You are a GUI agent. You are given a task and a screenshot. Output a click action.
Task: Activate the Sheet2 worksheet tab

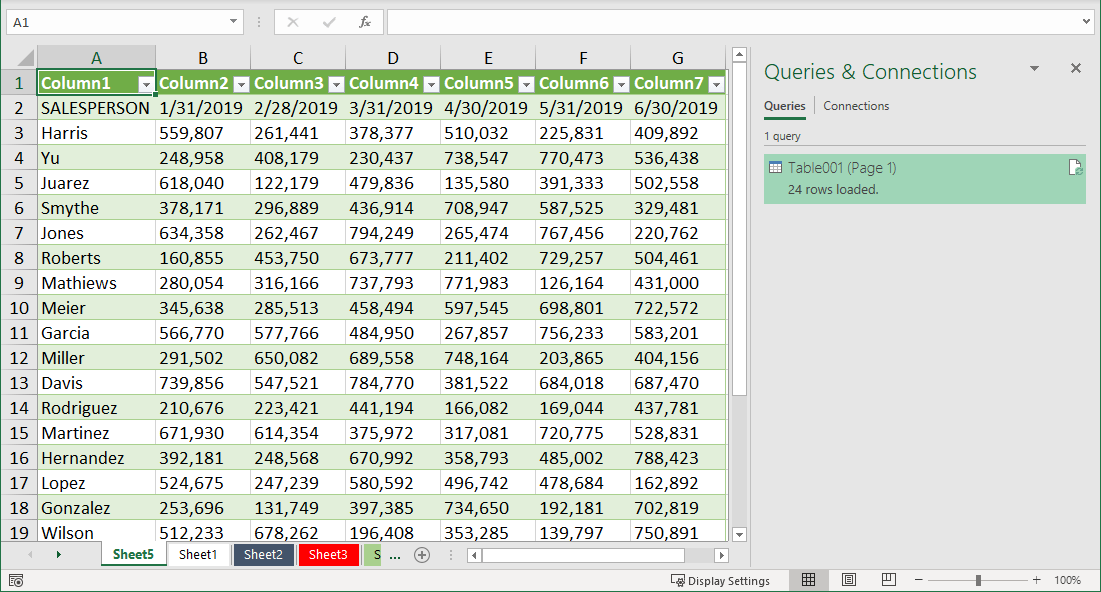pos(263,554)
